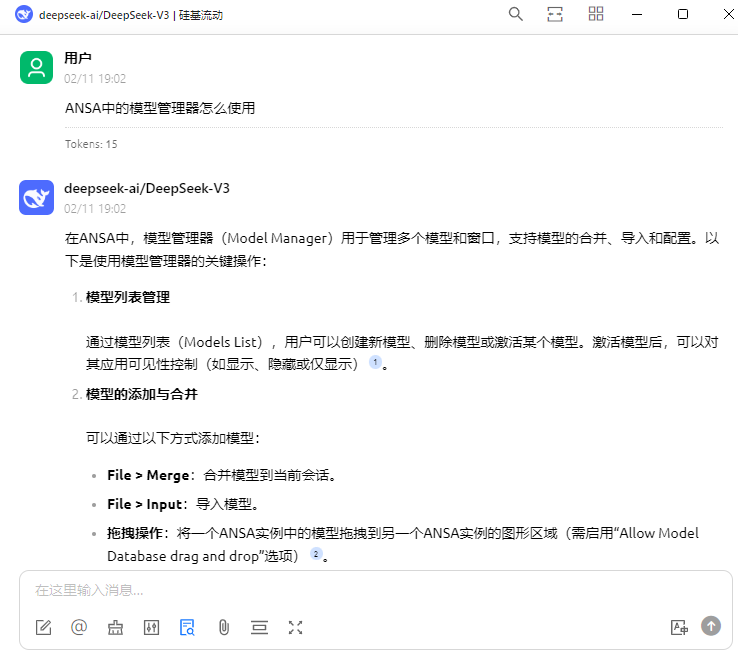The height and width of the screenshot is (655, 738).
Task: Click the green user avatar
Action: (x=36, y=67)
